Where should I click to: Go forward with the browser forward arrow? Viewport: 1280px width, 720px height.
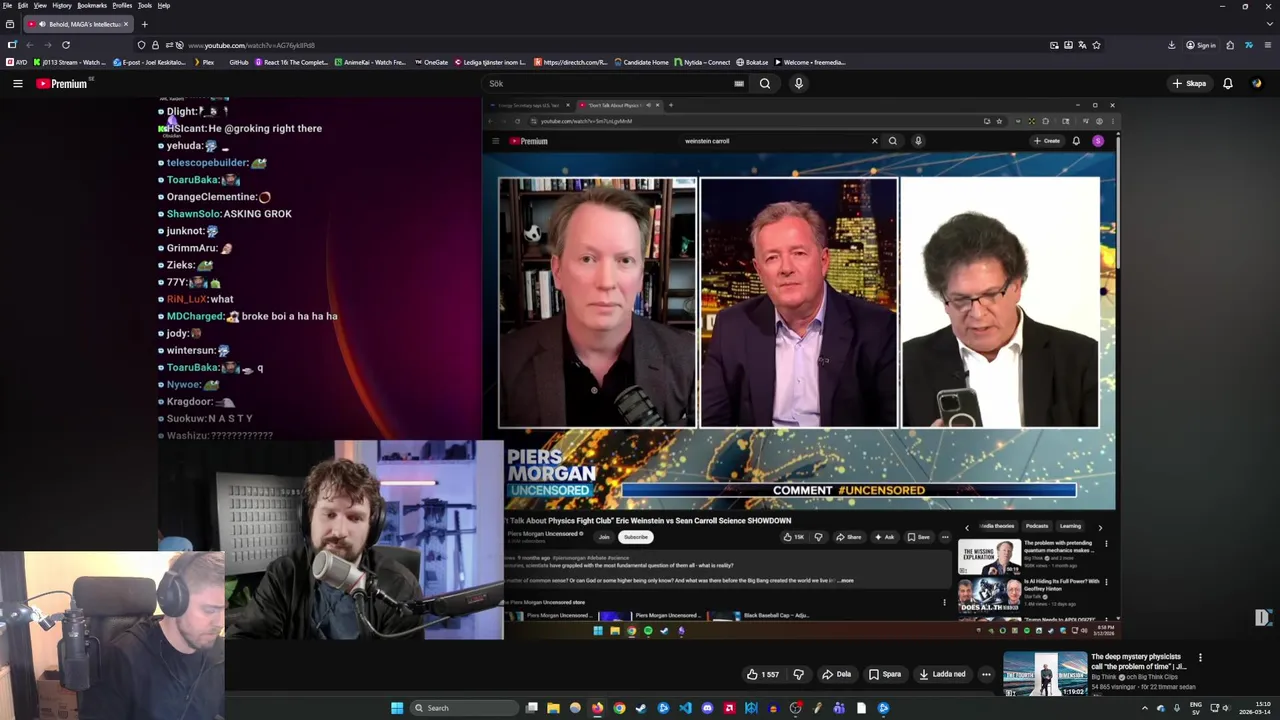click(47, 45)
